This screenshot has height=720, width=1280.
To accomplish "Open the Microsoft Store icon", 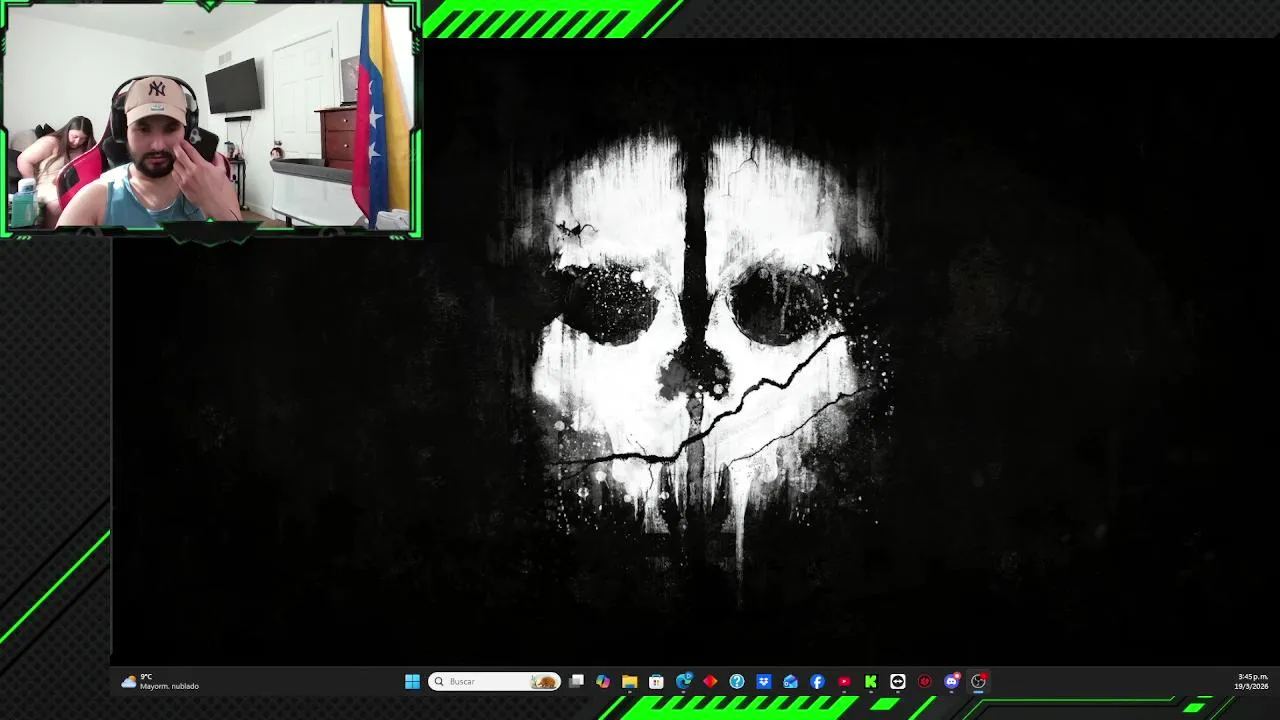I will click(656, 681).
